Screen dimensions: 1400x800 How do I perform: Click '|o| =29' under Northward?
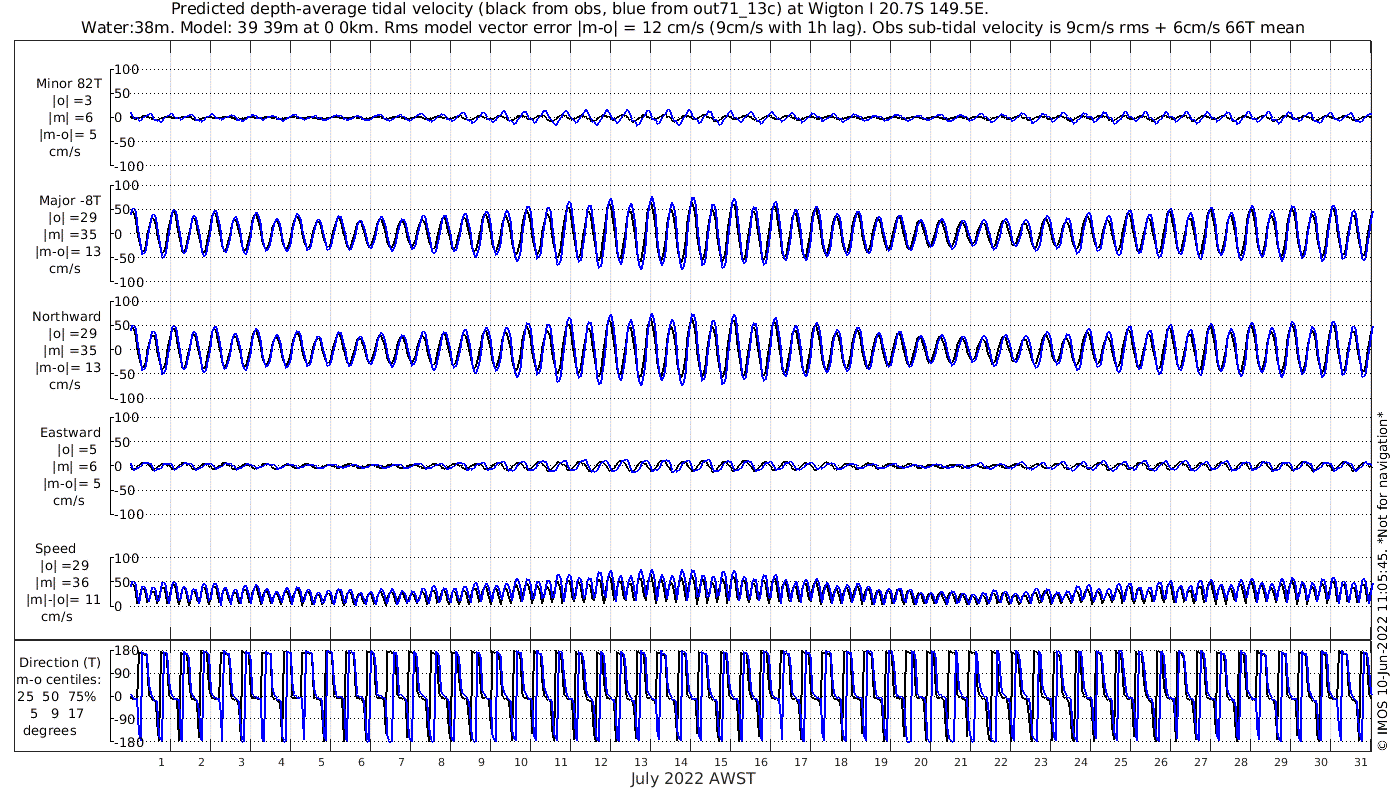point(71,333)
